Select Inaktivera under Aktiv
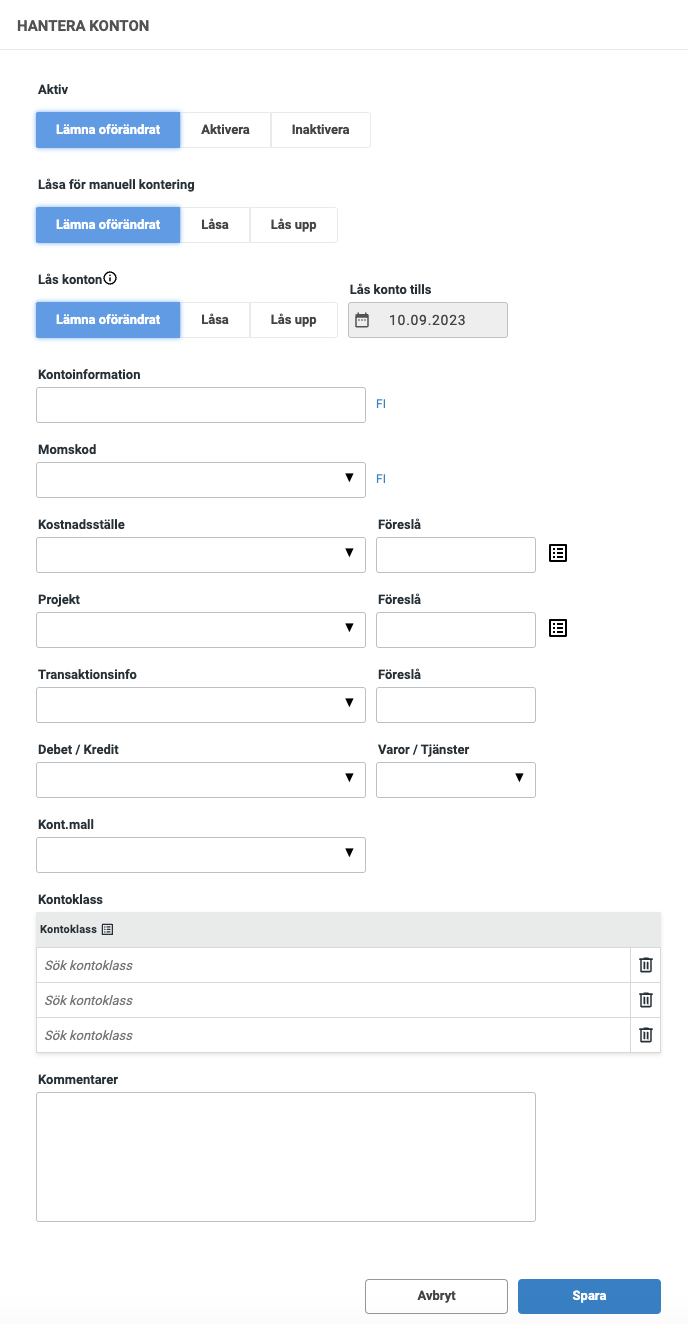This screenshot has height=1324, width=688. tap(320, 130)
